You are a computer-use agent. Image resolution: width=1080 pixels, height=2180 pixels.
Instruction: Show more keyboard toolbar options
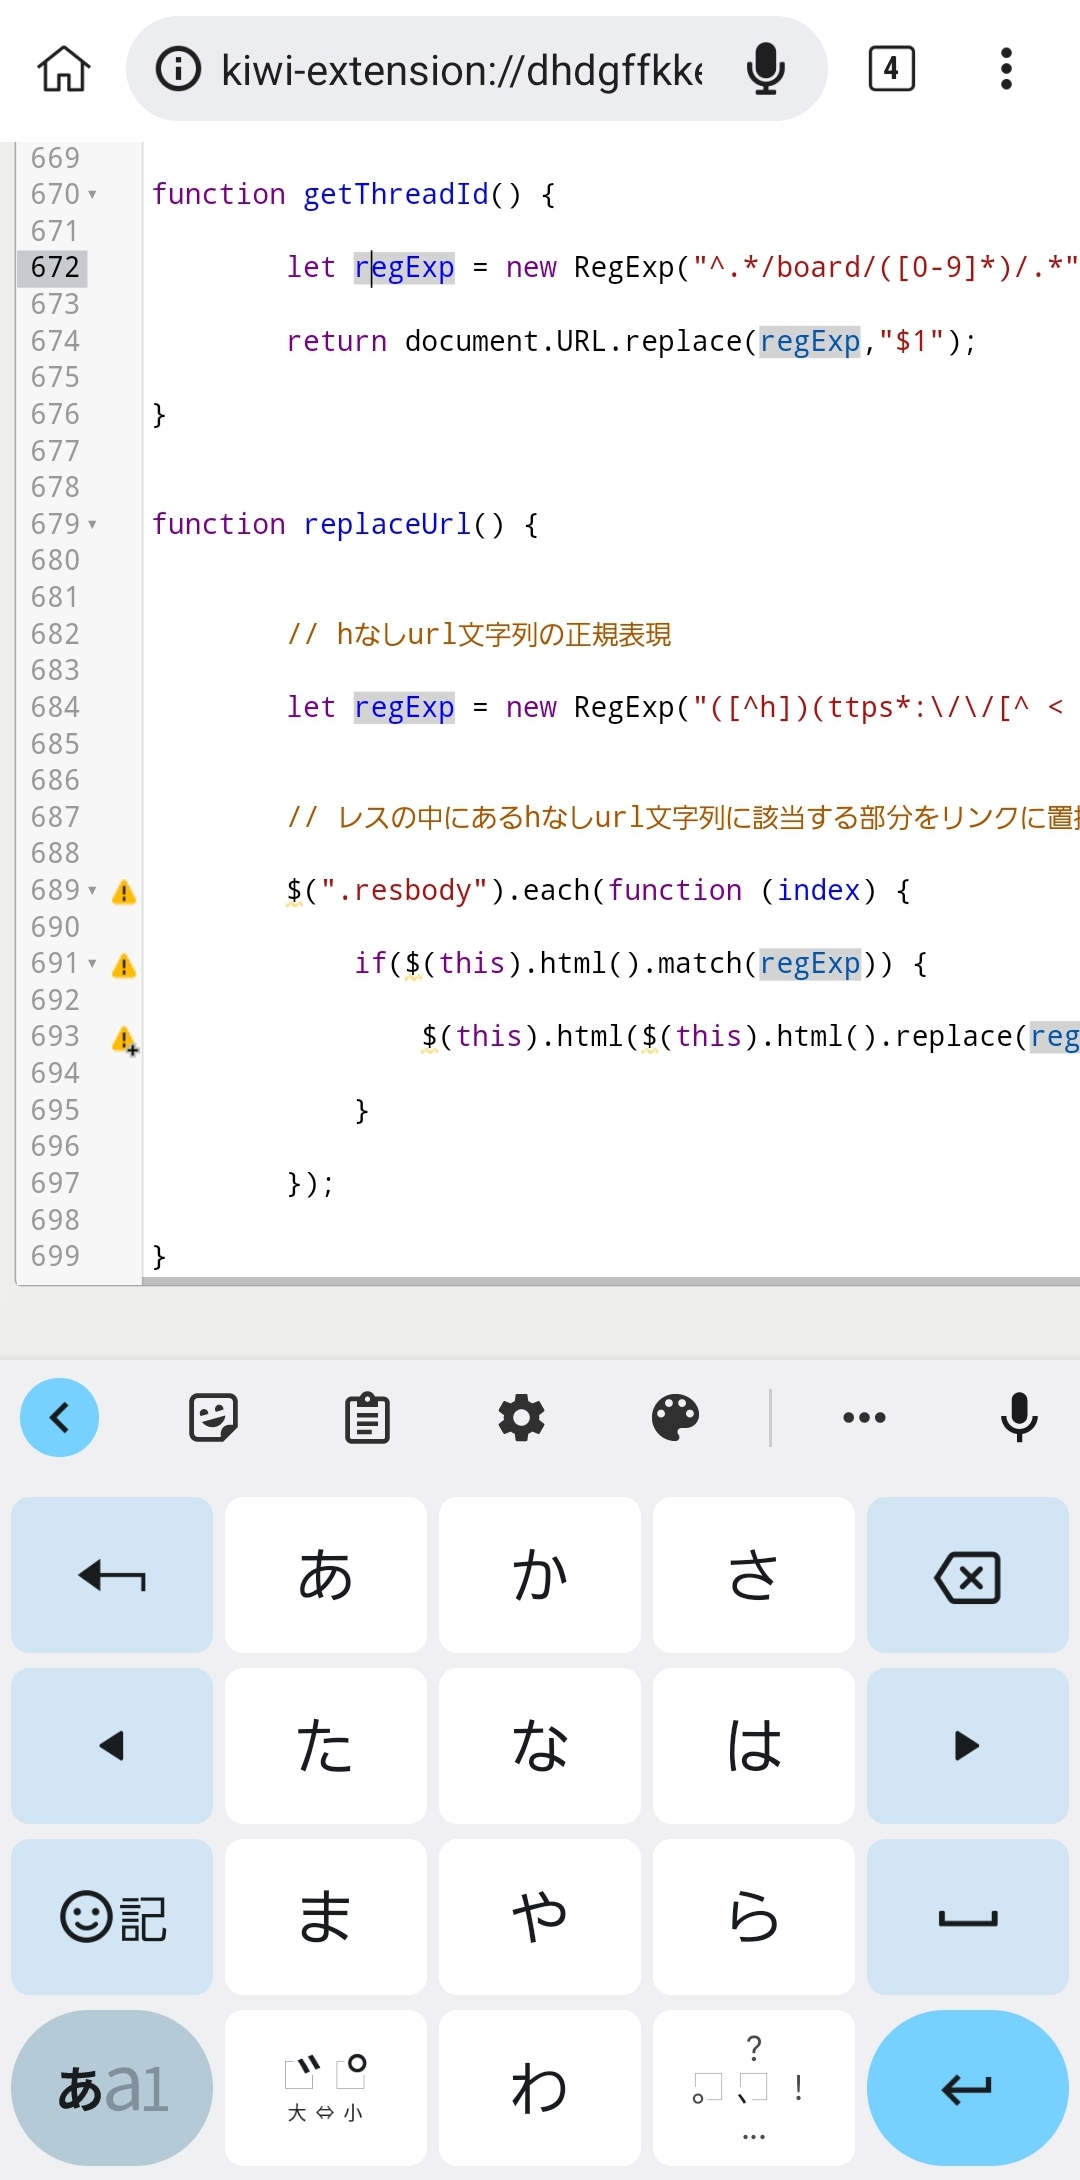click(864, 1417)
